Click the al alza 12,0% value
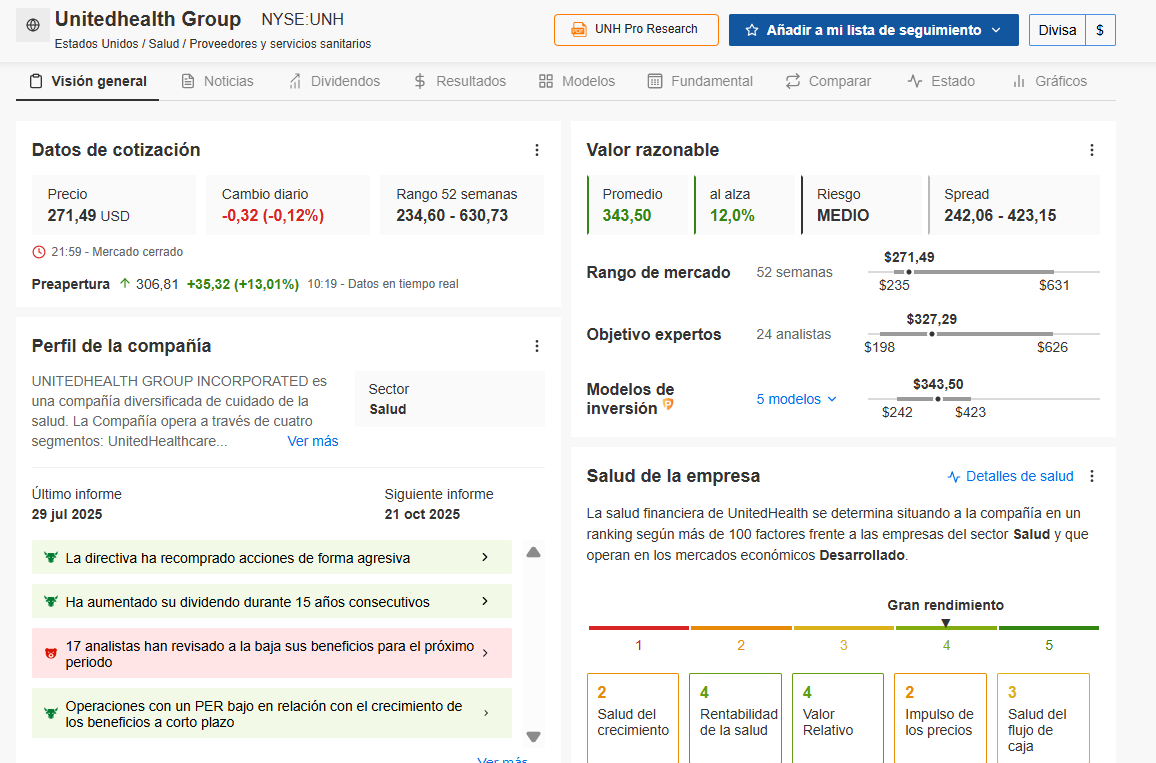Screen dimensions: 1156x763 (x=732, y=216)
